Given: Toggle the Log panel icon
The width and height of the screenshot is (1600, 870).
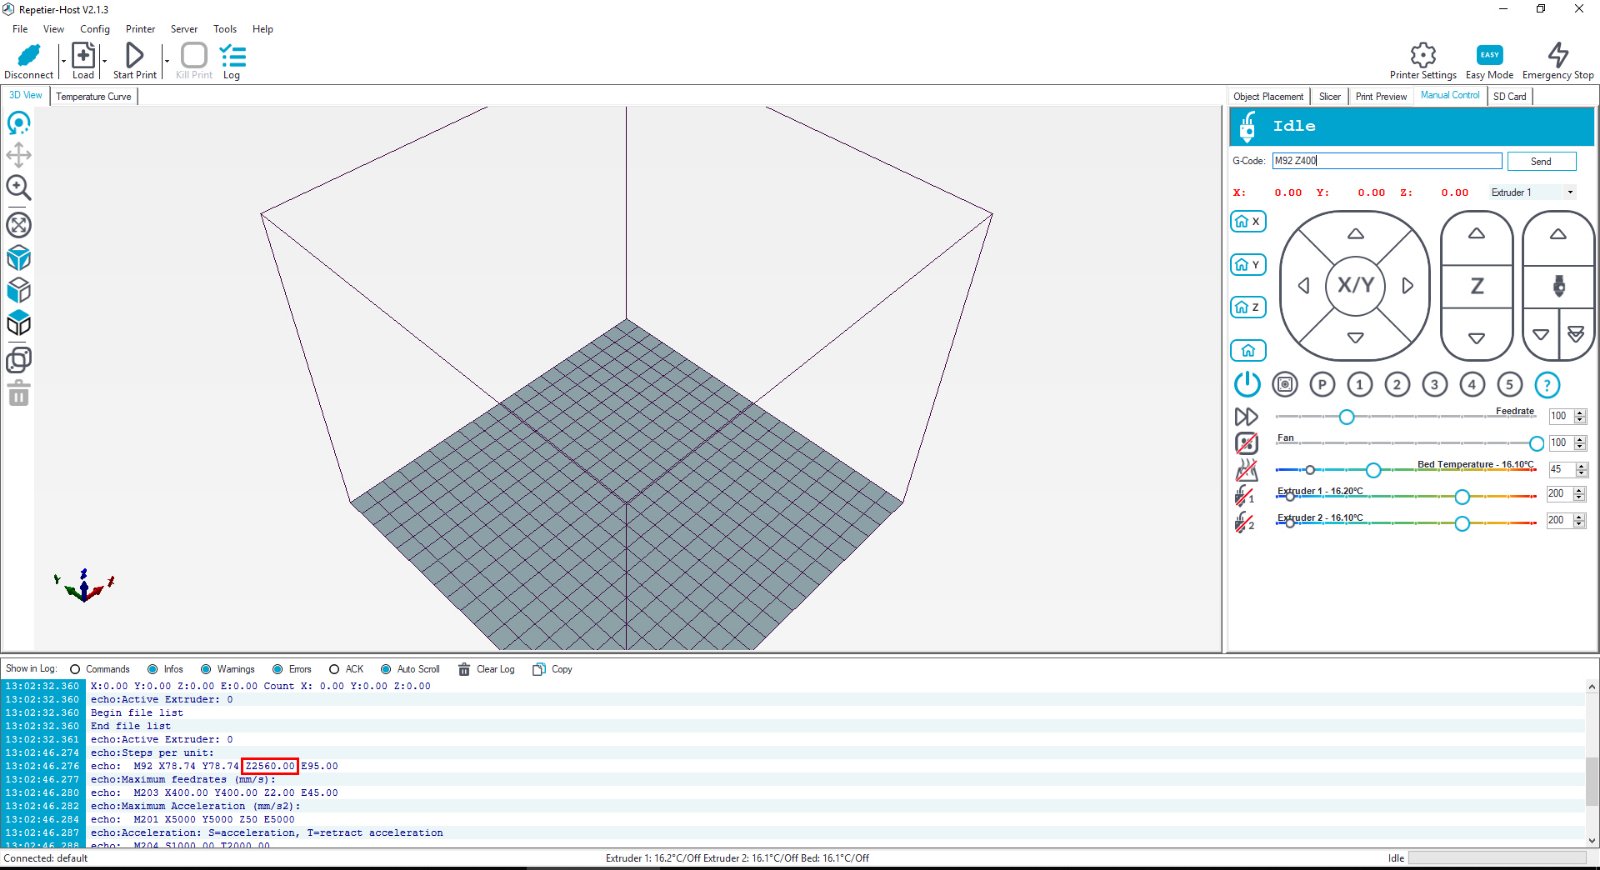Looking at the screenshot, I should 232,55.
